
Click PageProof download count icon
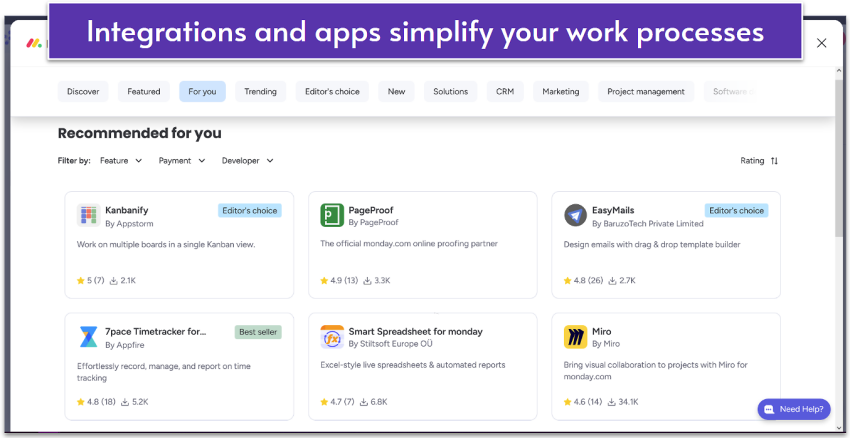click(367, 281)
